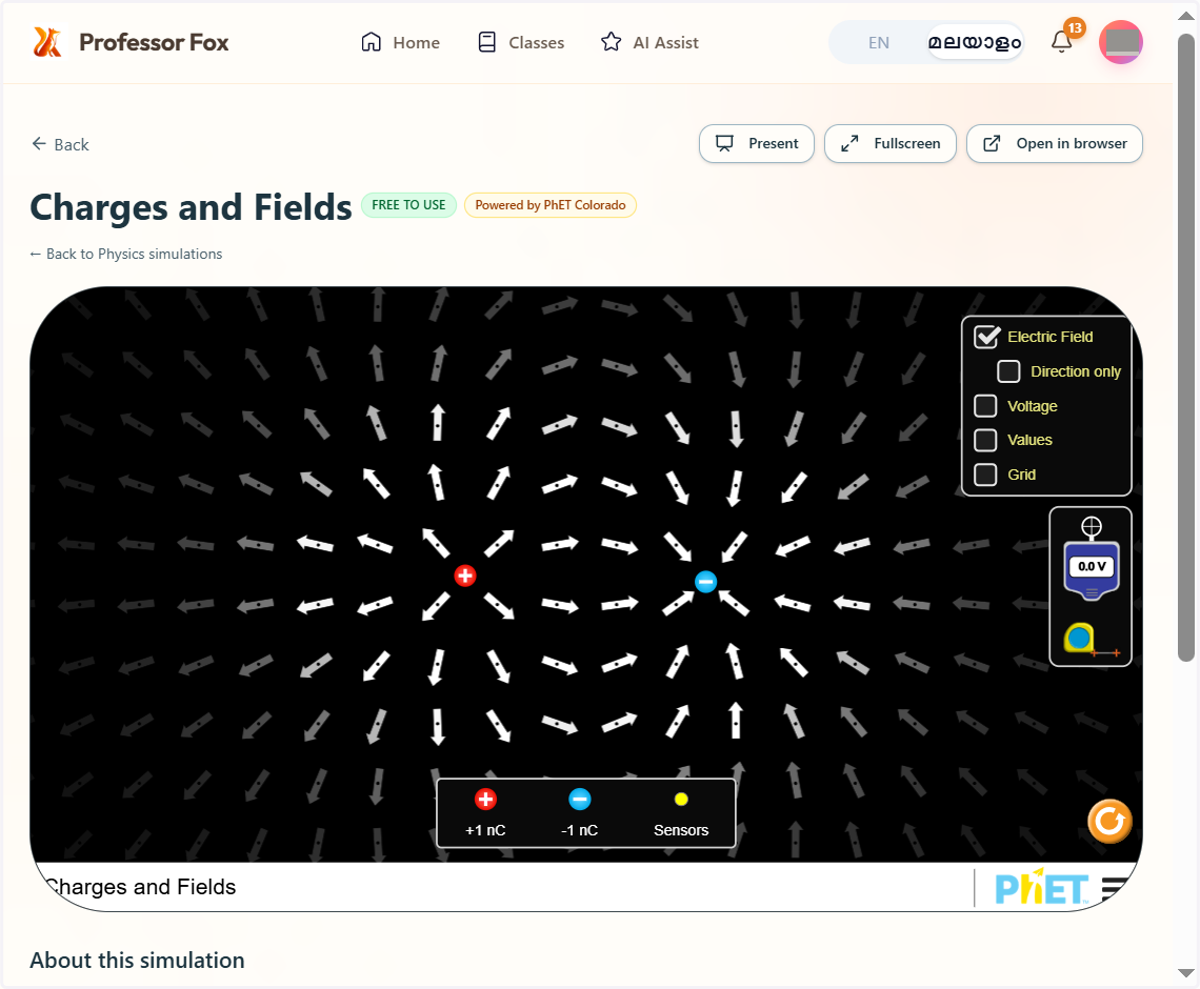Enable the Grid checkbox
Image resolution: width=1200 pixels, height=989 pixels.
click(986, 474)
